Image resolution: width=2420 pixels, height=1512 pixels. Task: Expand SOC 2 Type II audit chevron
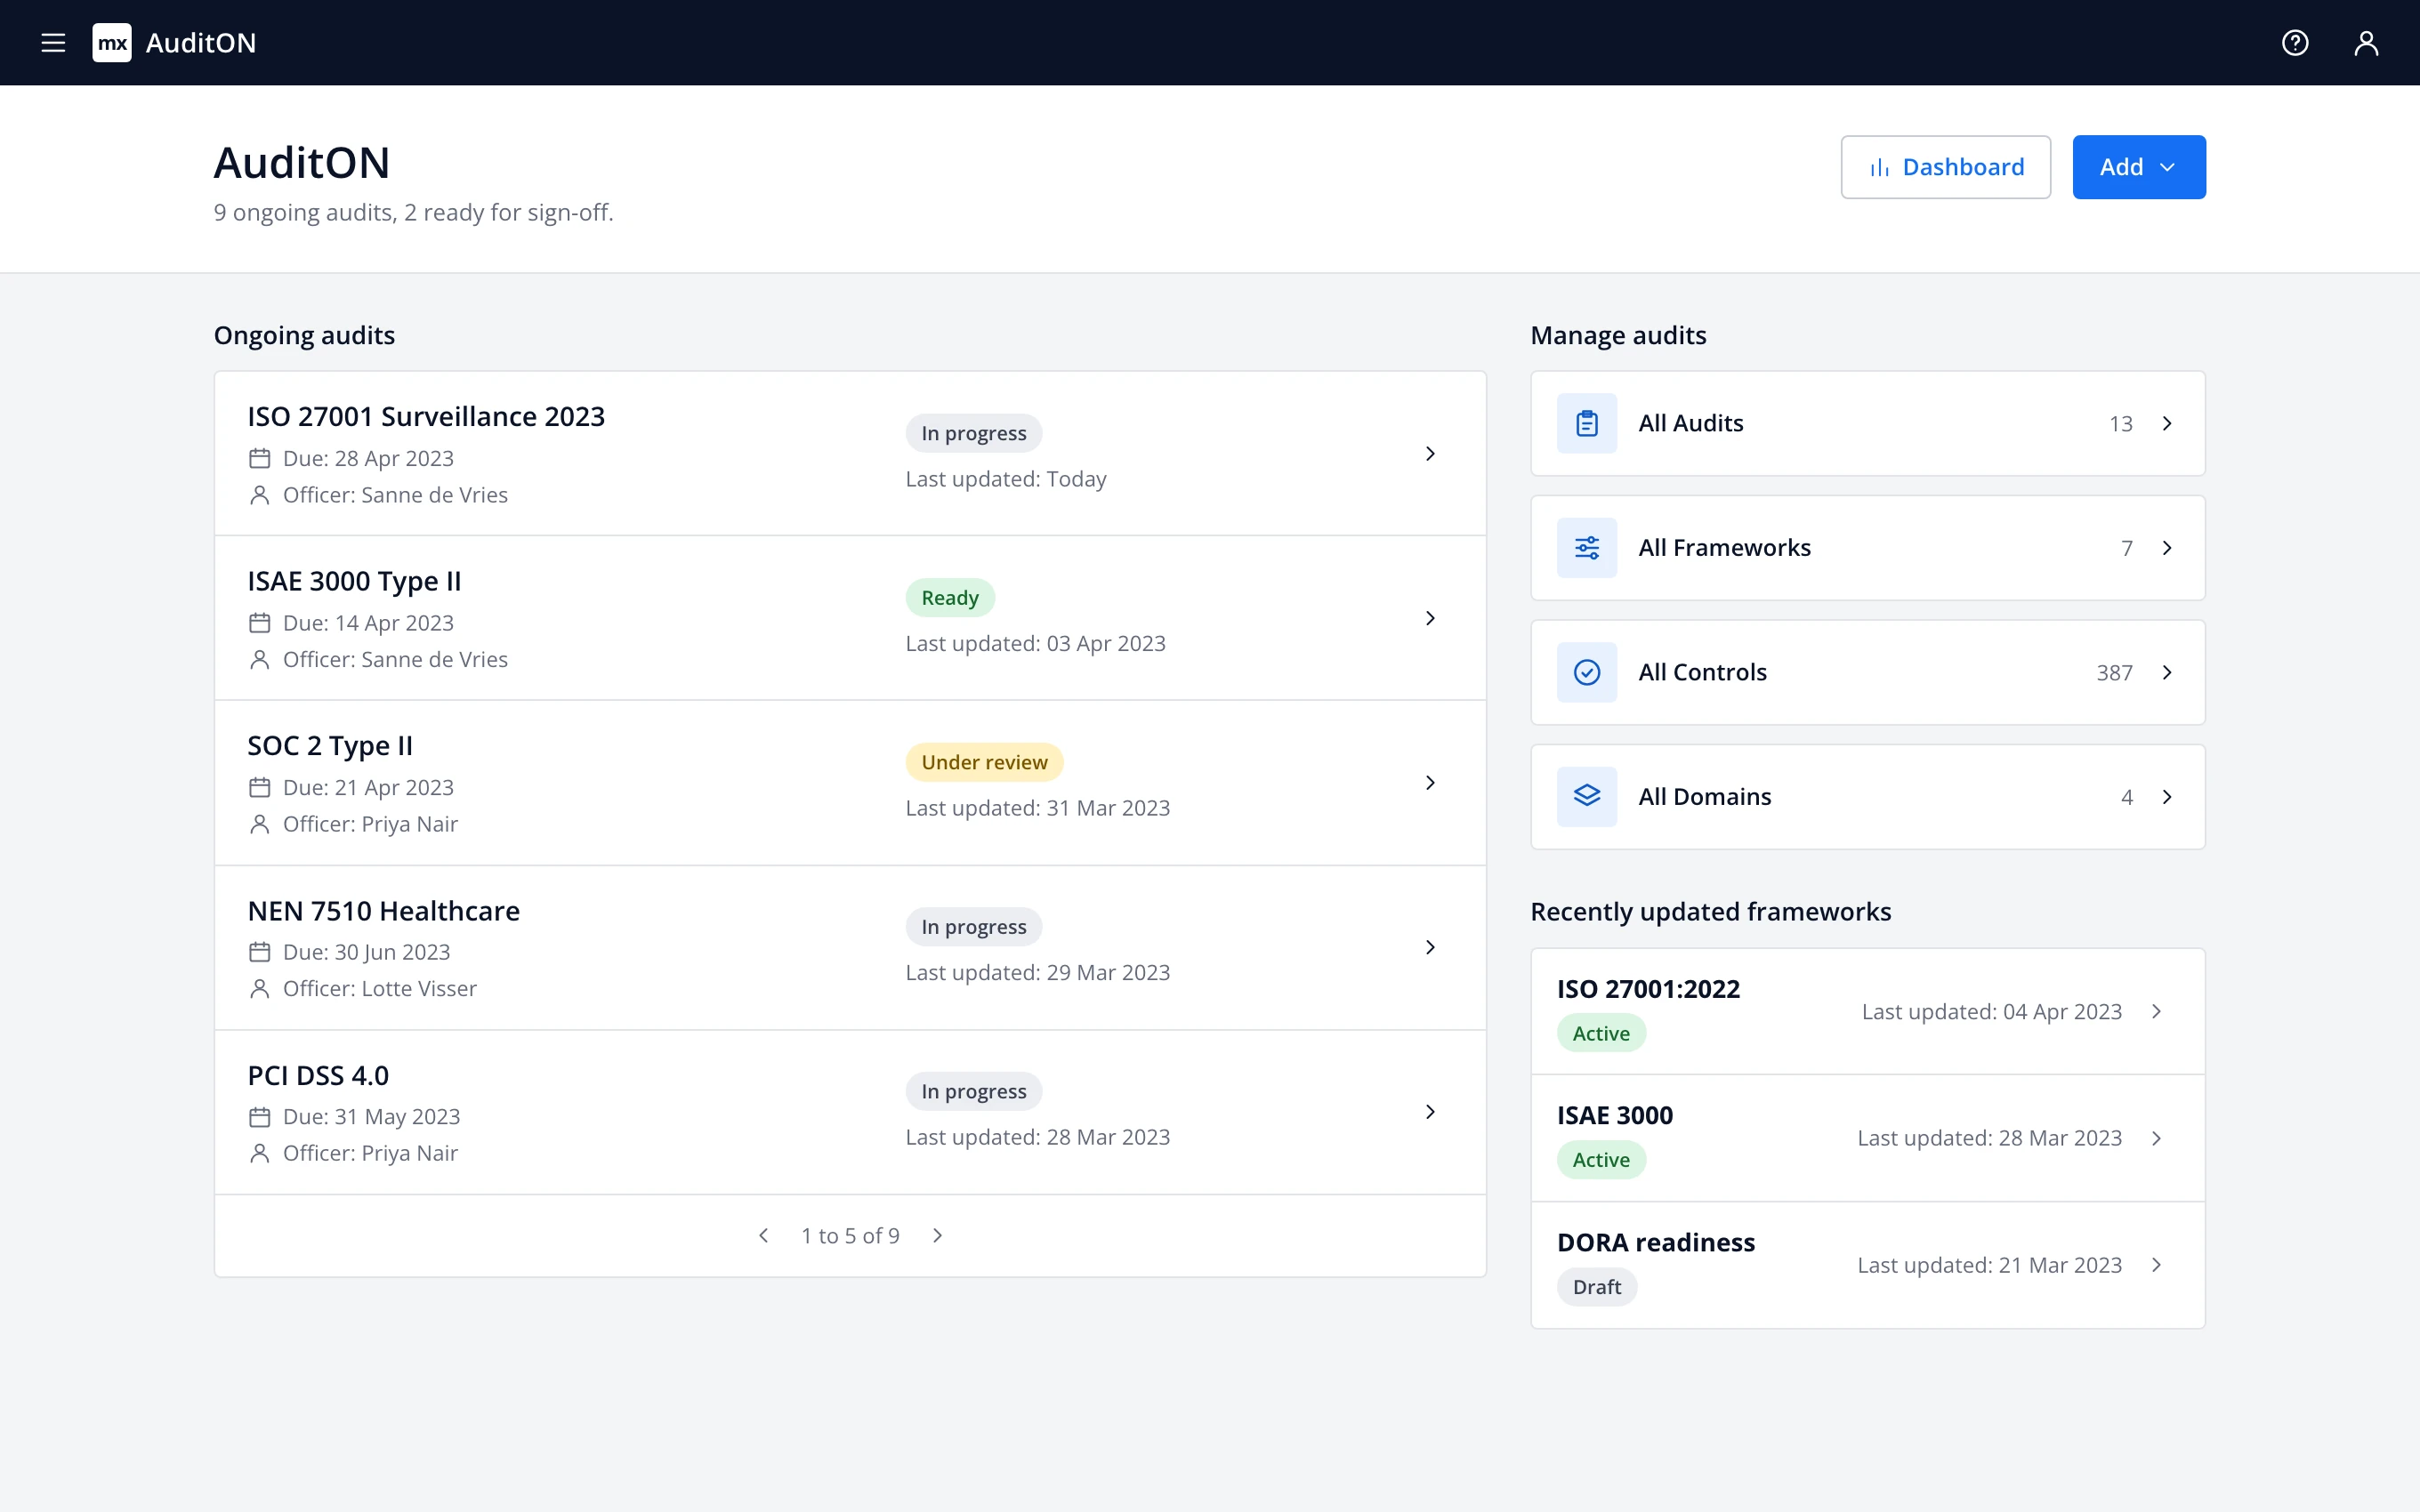1430,783
